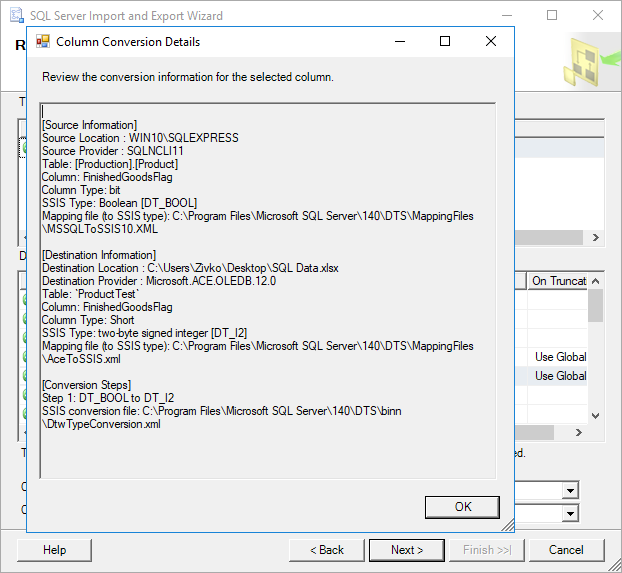Click the [Destination Information] heading
The height and width of the screenshot is (573, 622).
(99, 255)
